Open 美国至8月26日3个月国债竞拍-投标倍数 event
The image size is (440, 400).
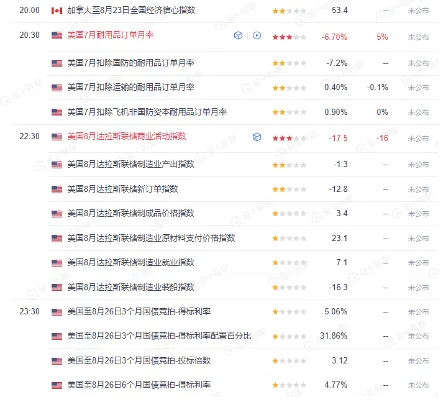tap(139, 361)
